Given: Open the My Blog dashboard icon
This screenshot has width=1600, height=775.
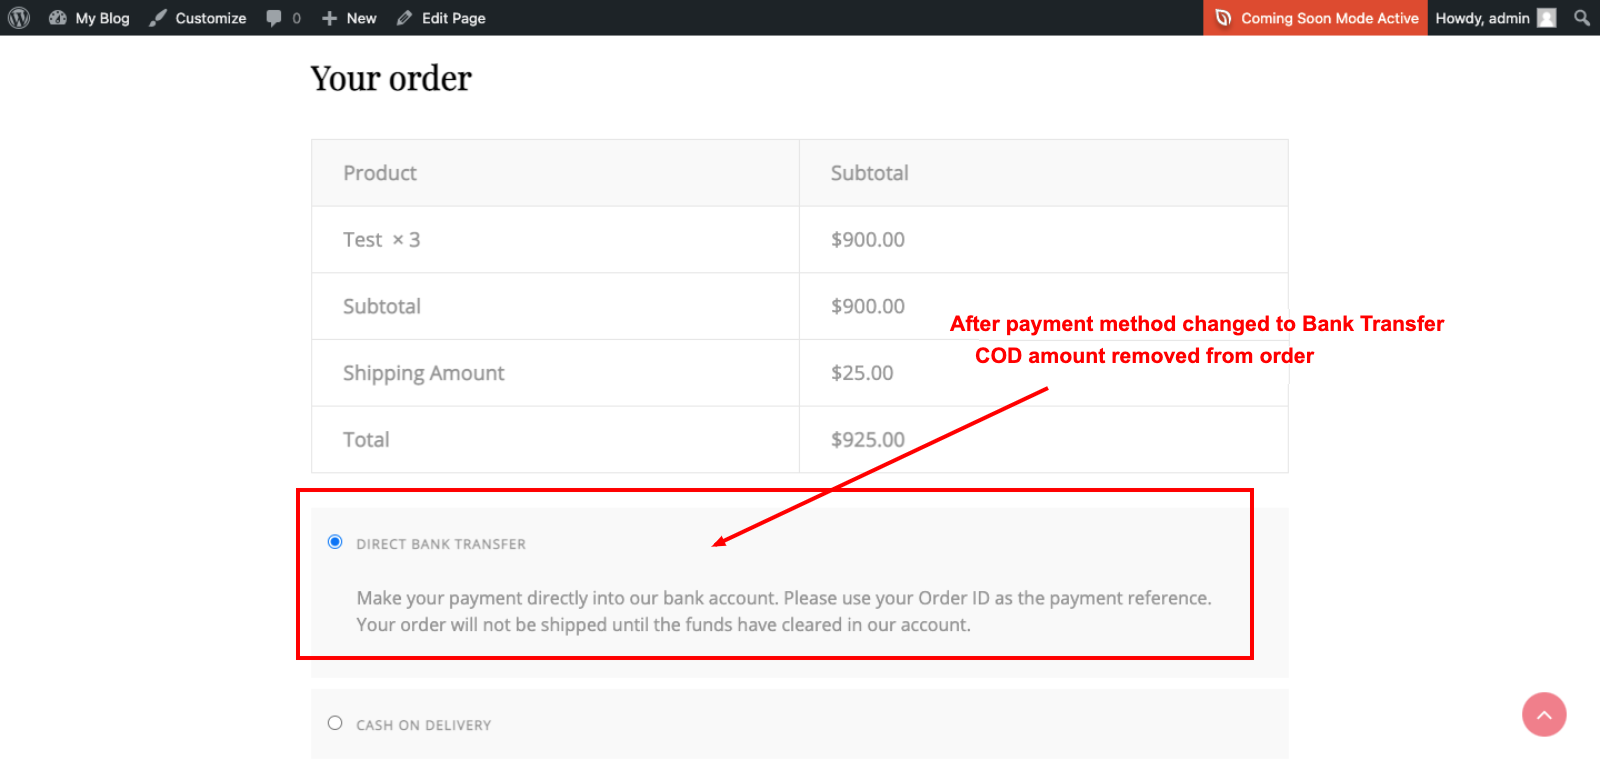Looking at the screenshot, I should (58, 18).
